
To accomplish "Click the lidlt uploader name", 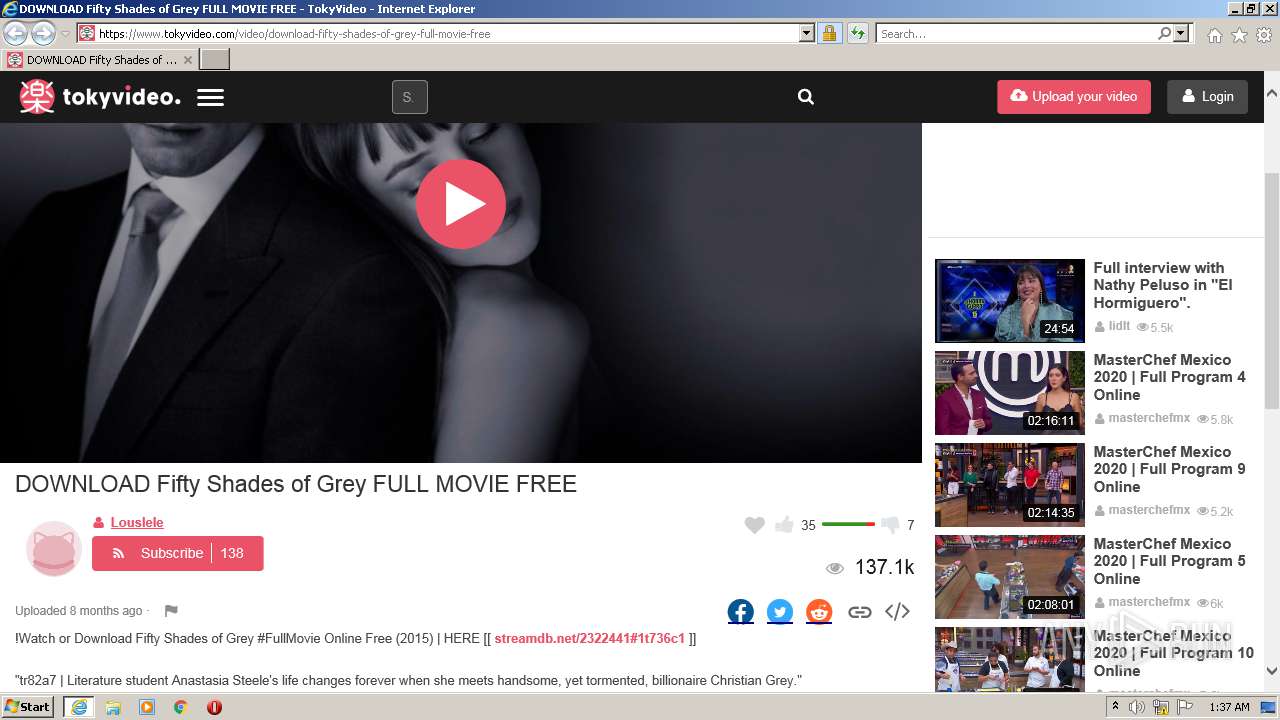I will point(1119,326).
